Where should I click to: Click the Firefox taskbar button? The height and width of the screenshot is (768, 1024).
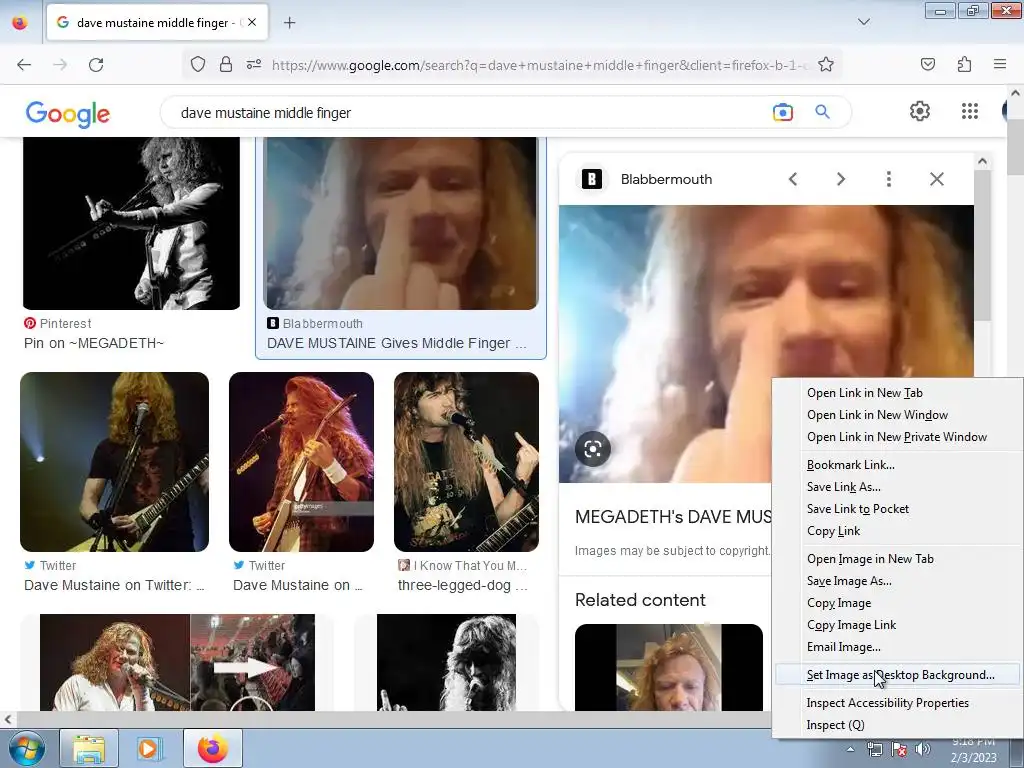tap(213, 748)
